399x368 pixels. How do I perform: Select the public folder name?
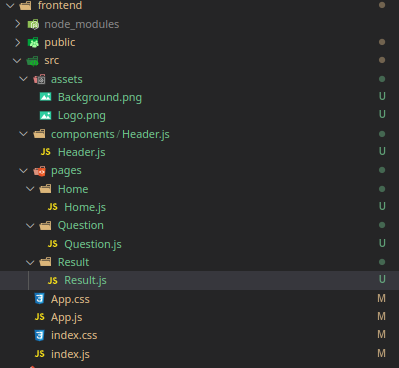pyautogui.click(x=60, y=43)
